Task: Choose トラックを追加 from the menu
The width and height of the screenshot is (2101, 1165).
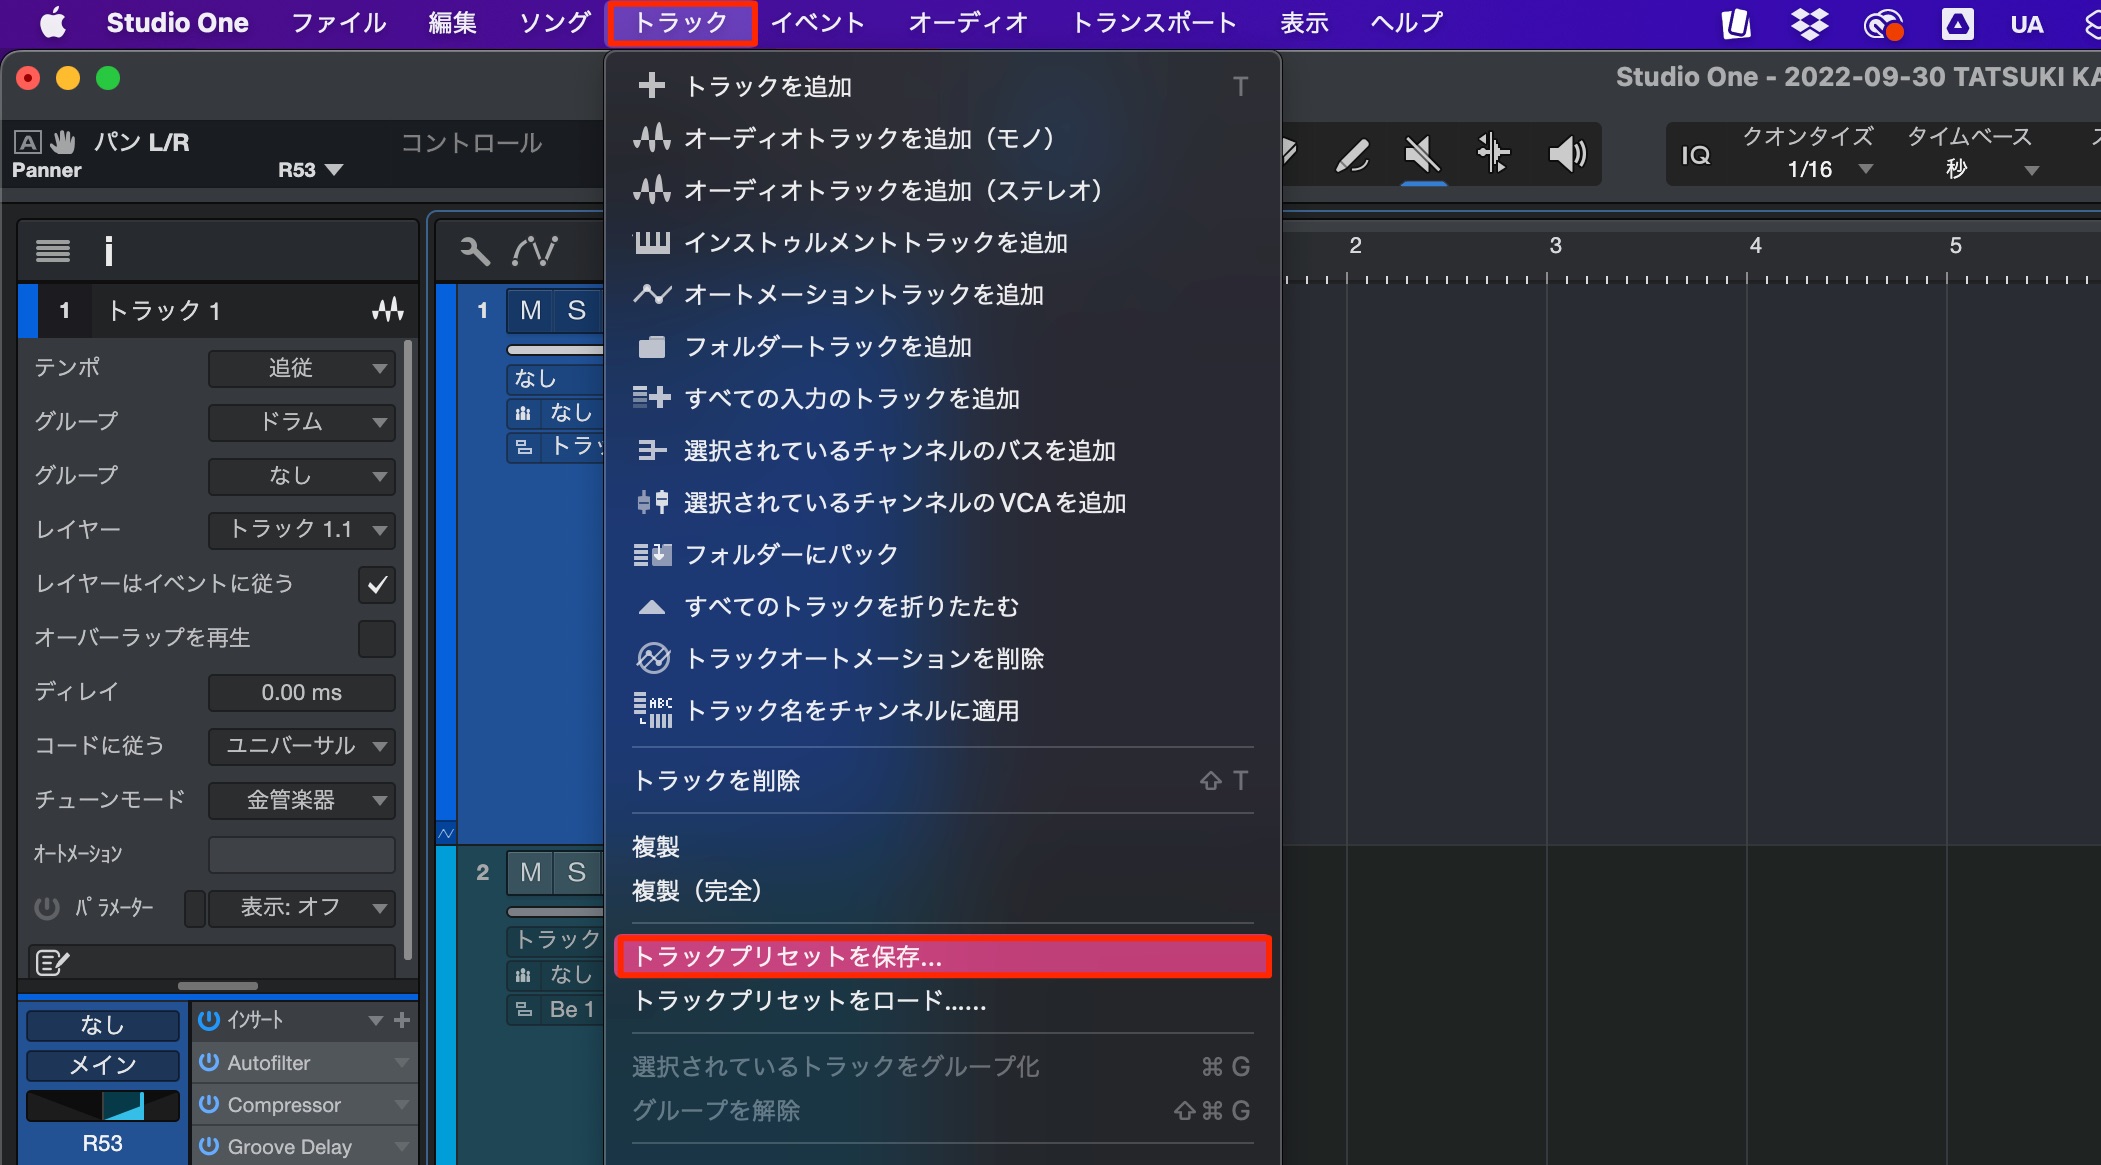Action: coord(943,86)
